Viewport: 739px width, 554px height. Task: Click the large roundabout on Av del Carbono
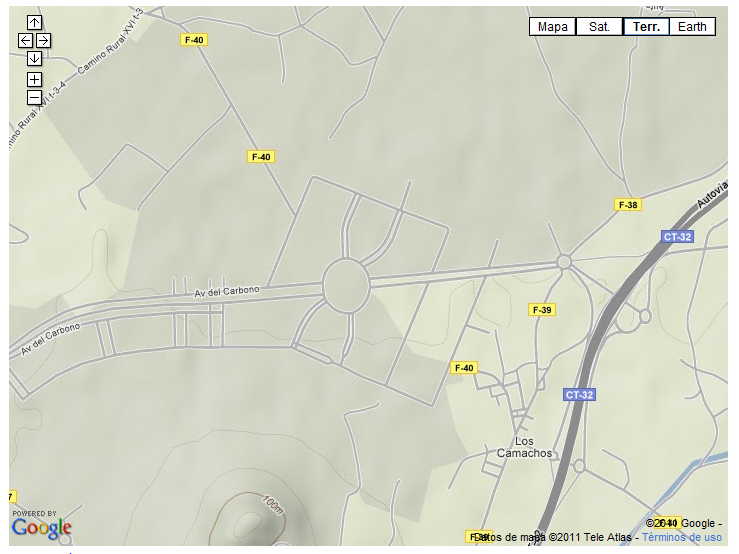[x=346, y=284]
